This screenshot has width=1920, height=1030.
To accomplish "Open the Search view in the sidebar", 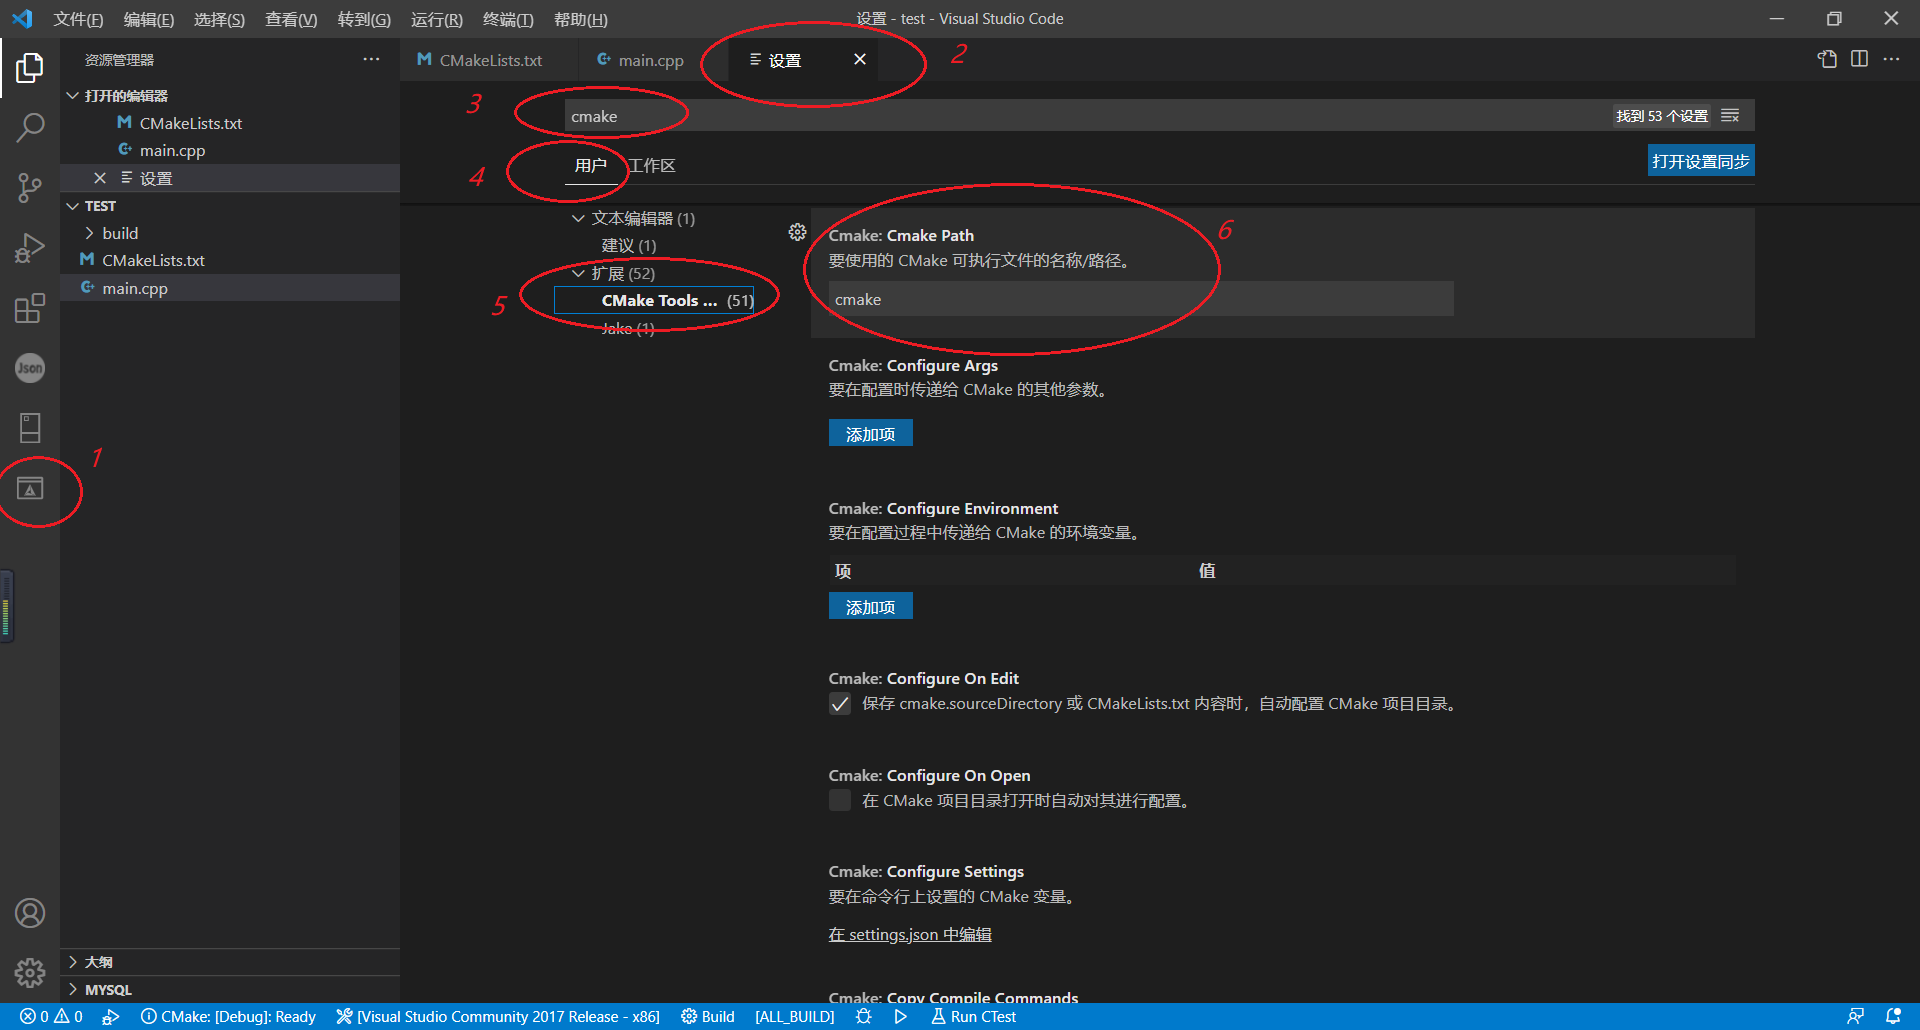I will (x=30, y=127).
